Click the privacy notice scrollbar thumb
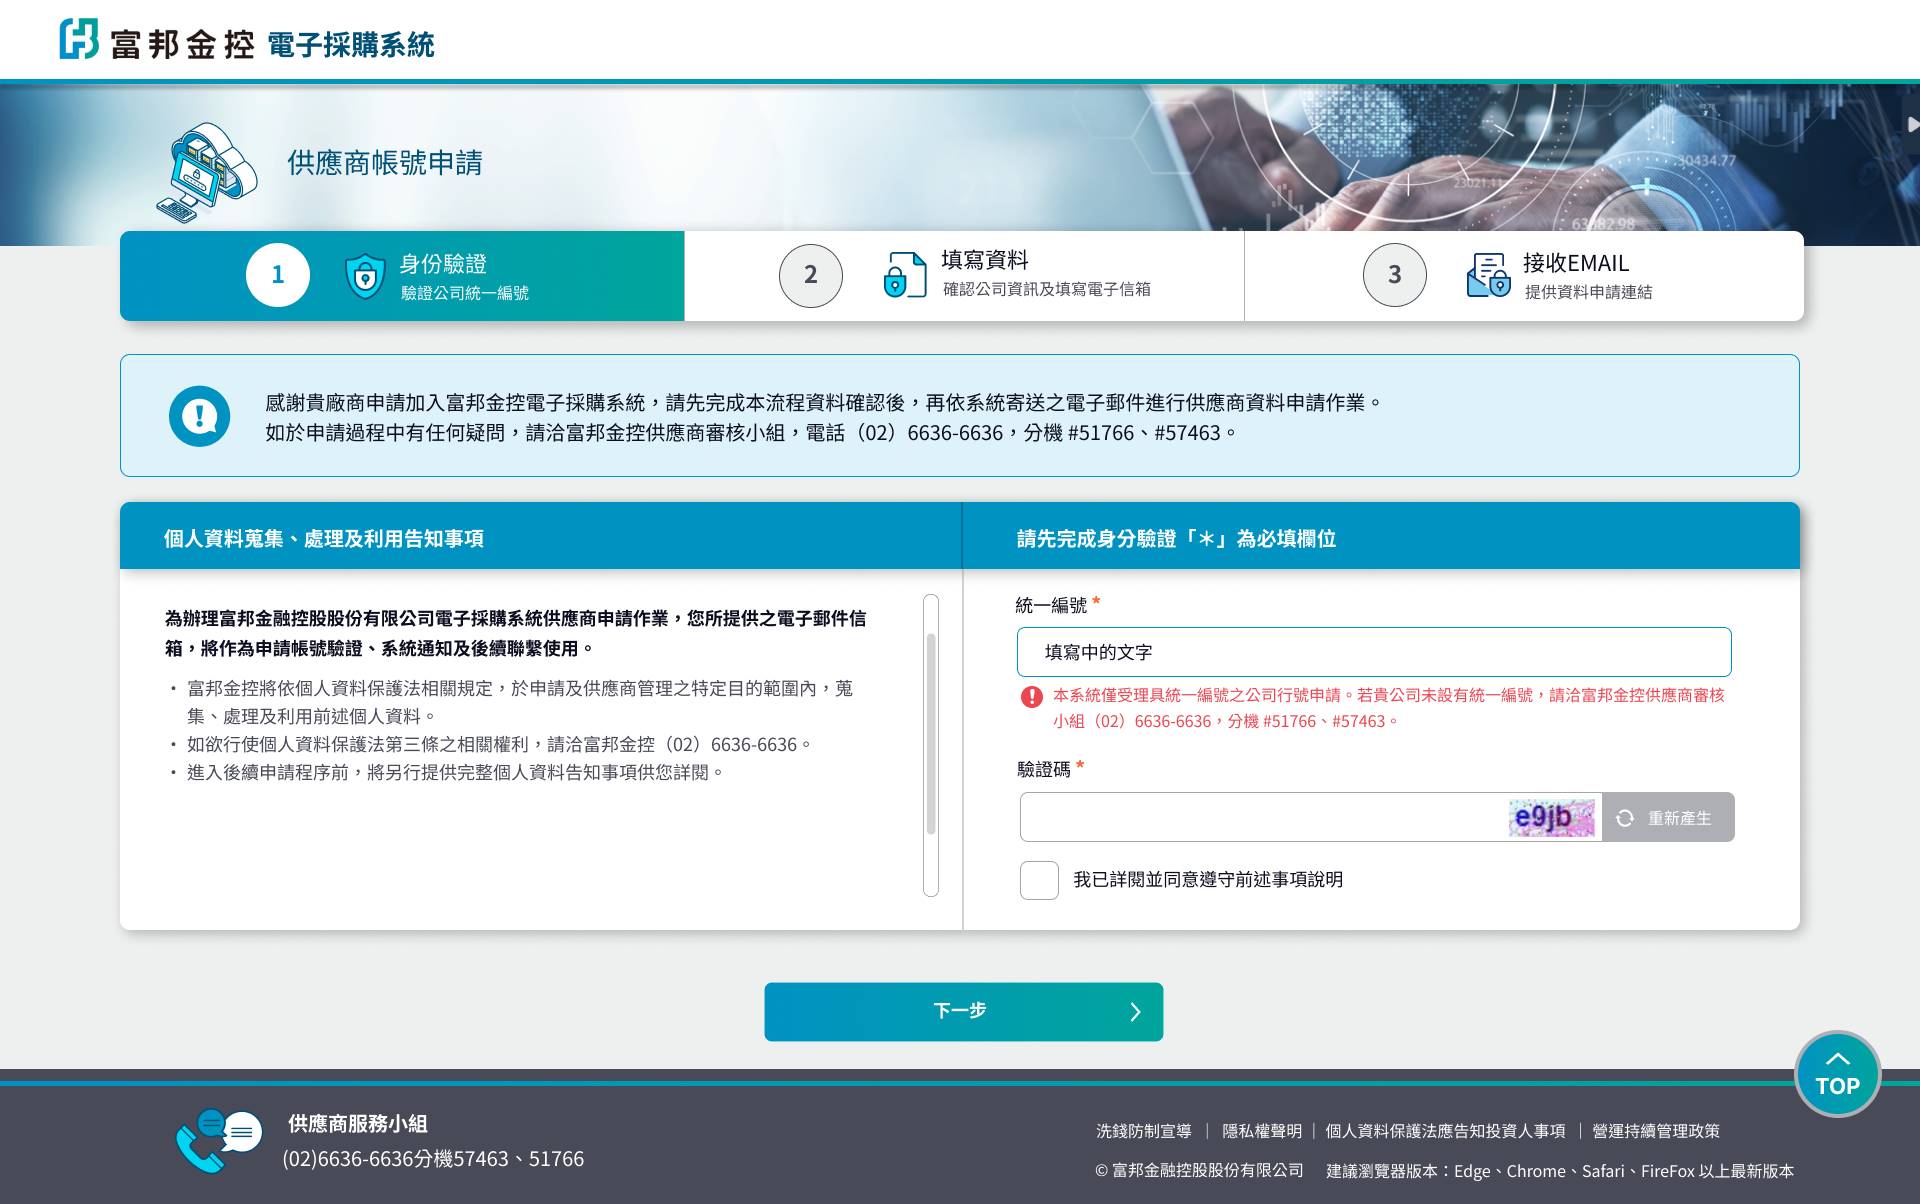 point(931,733)
